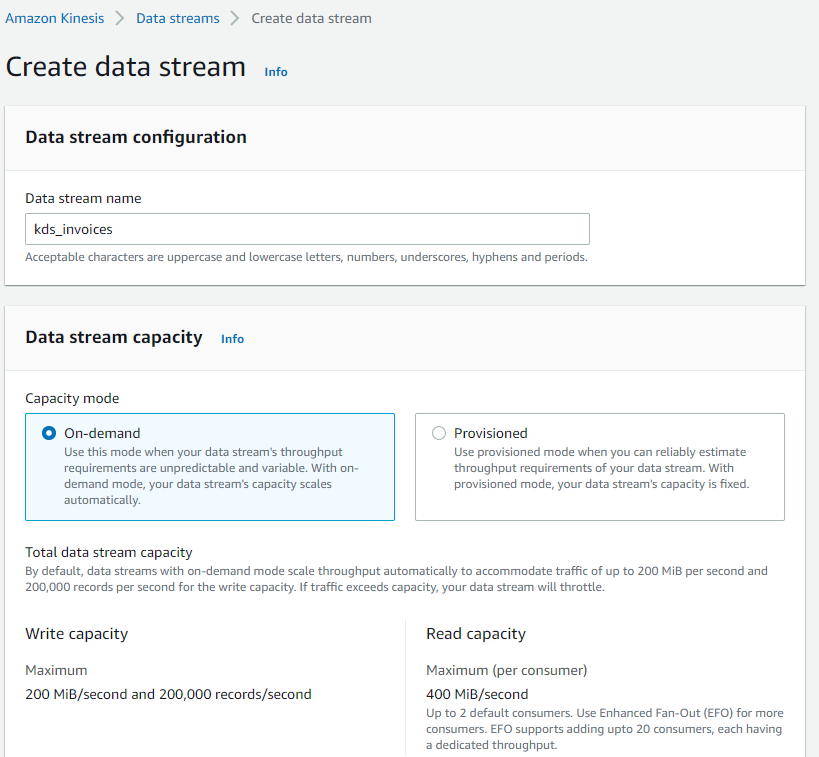Screen dimensions: 819x757
Task: Select the On-demand capacity mode radio button
Action: (x=49, y=433)
